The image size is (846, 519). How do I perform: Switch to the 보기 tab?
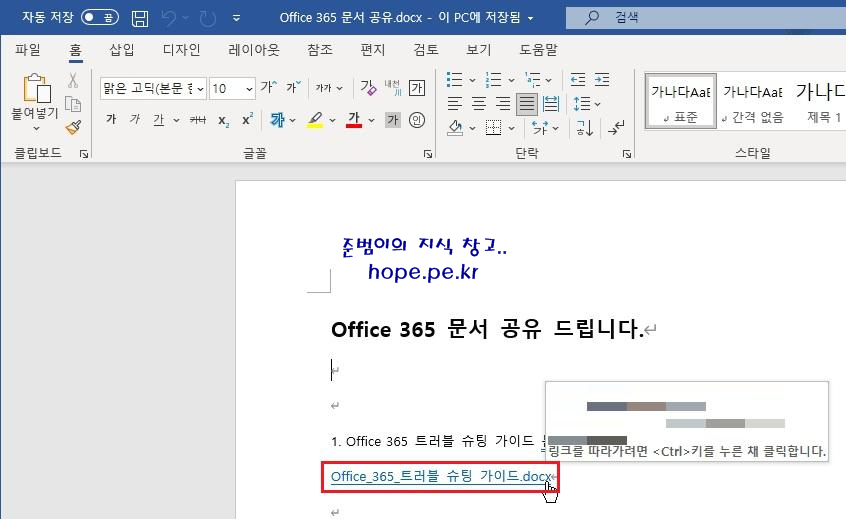pos(479,50)
